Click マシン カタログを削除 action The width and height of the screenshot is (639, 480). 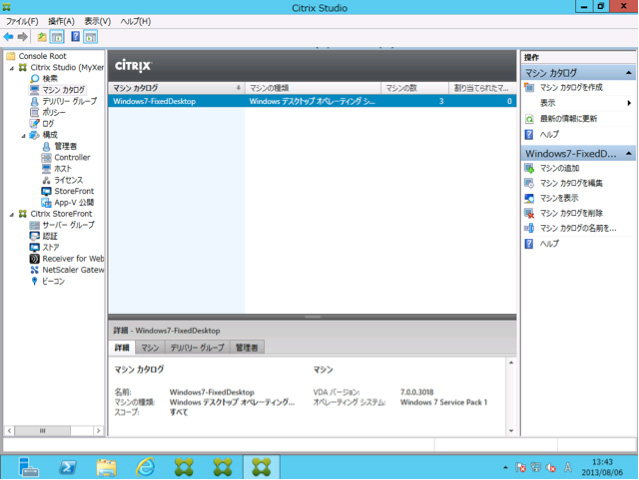(571, 213)
